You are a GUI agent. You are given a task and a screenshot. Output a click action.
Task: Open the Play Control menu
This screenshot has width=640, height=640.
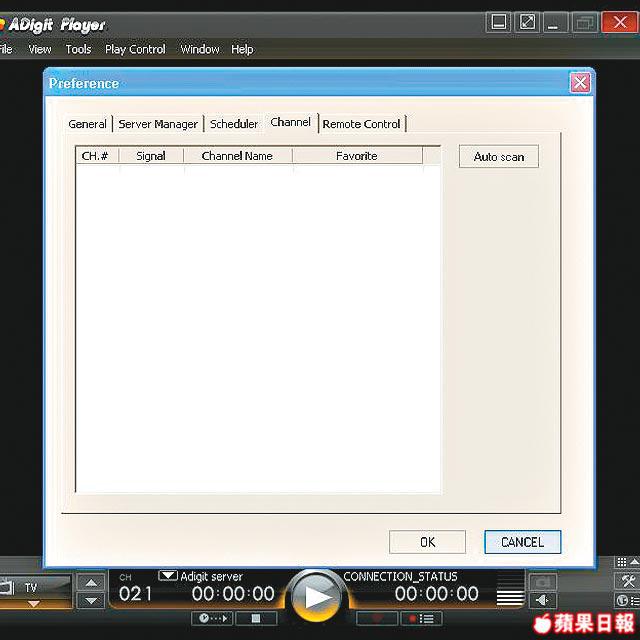tap(135, 49)
